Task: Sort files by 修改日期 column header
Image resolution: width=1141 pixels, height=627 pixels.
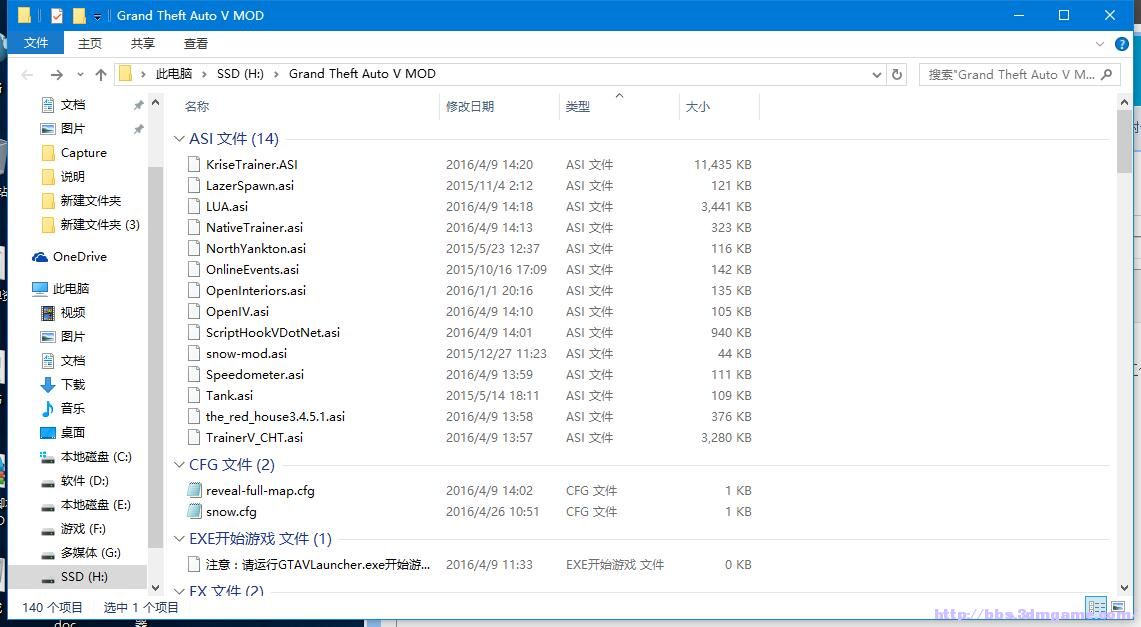Action: [x=470, y=106]
